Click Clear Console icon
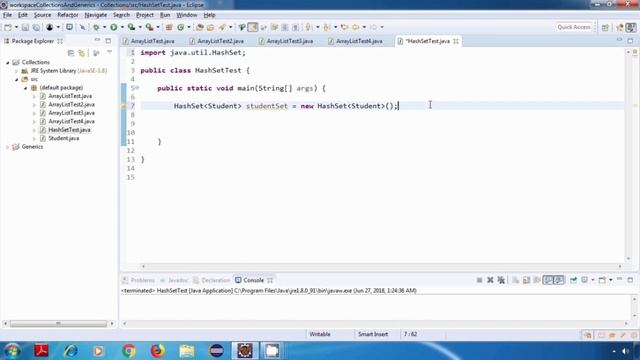Screen dimensions: 640x360 (516, 280)
